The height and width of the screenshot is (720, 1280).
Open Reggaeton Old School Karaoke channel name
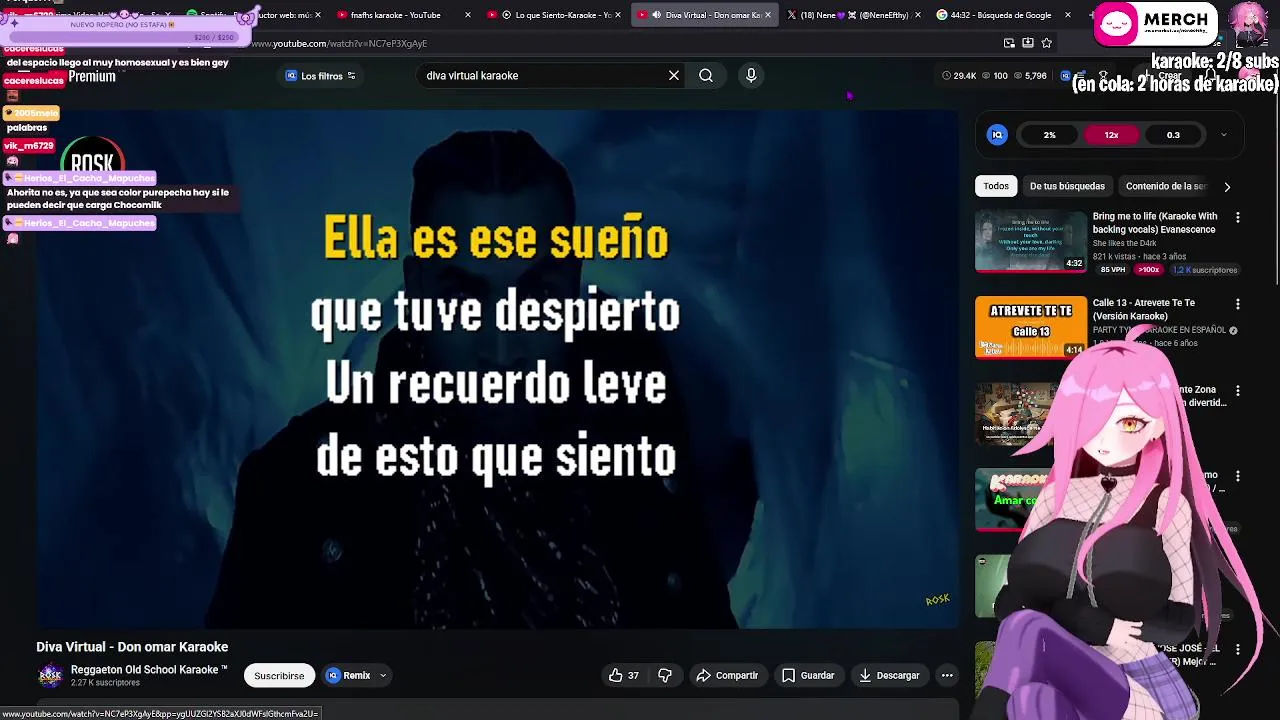[x=149, y=670]
